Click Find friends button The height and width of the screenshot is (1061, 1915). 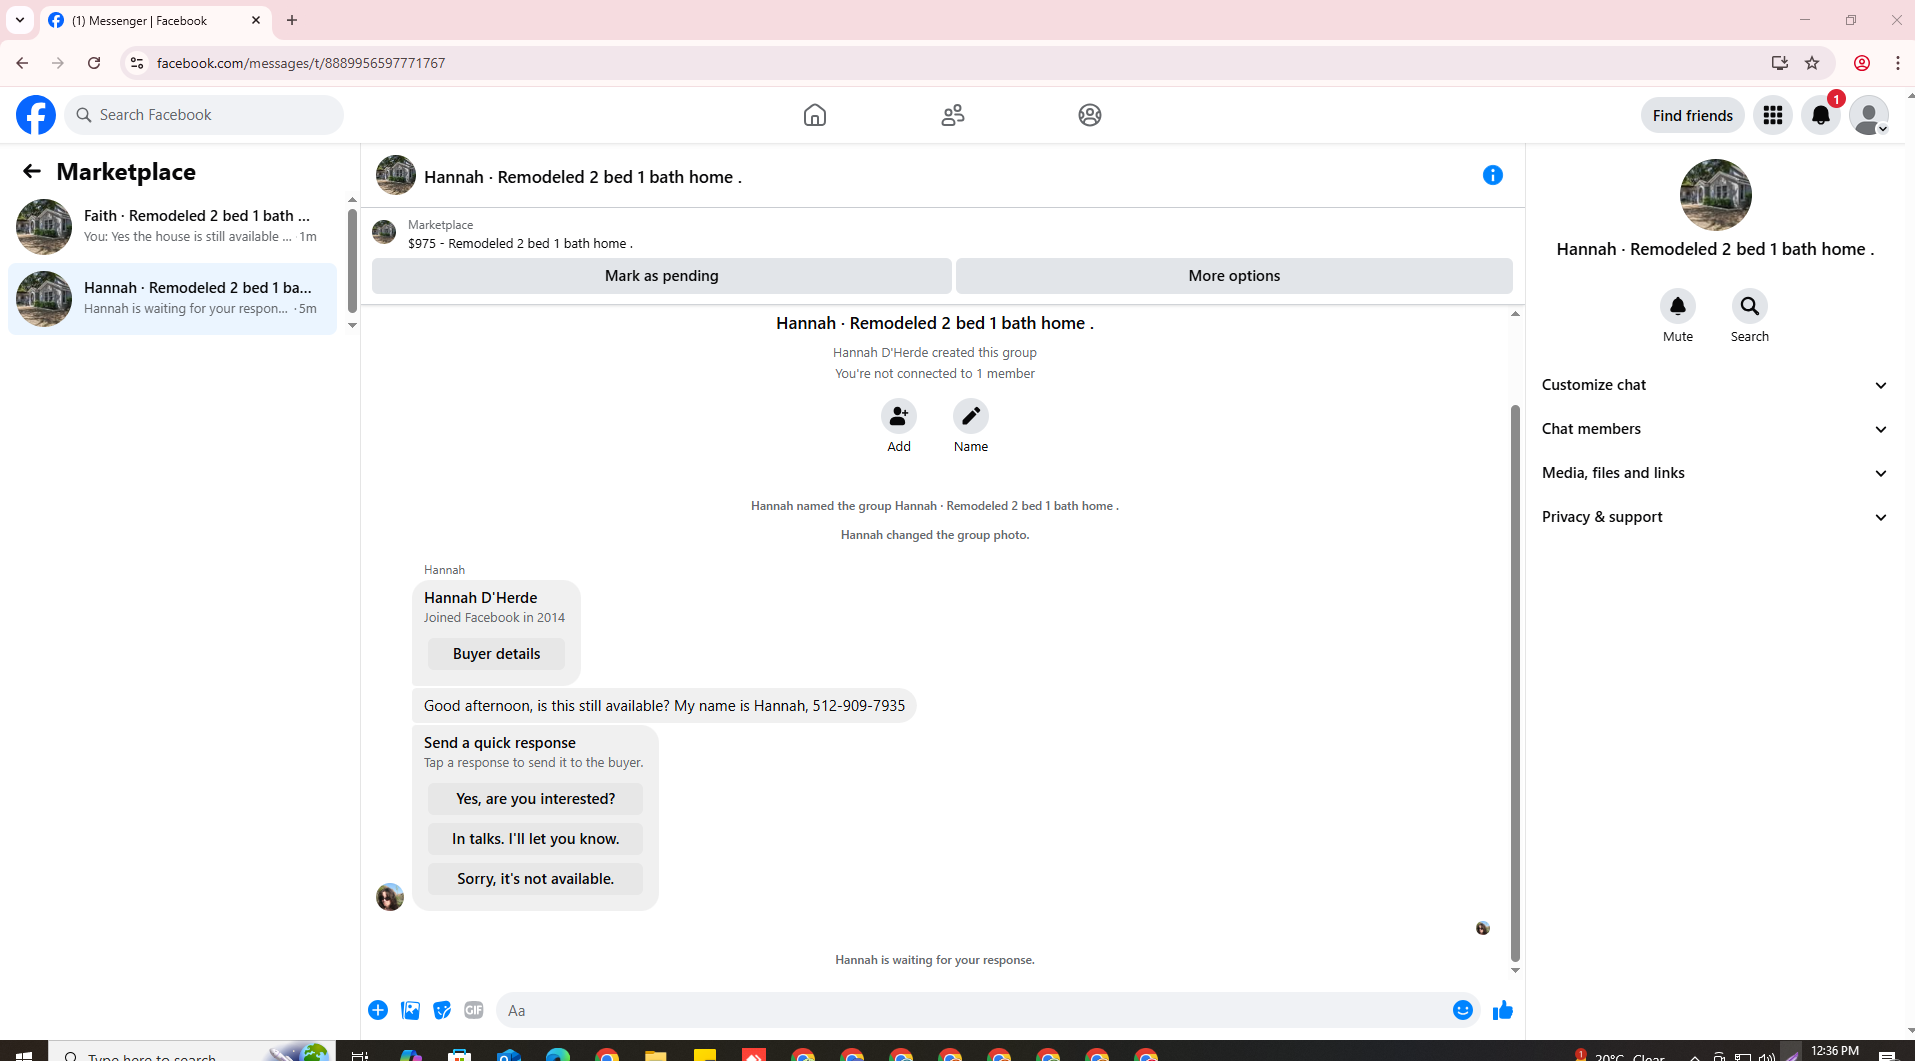[x=1692, y=115]
